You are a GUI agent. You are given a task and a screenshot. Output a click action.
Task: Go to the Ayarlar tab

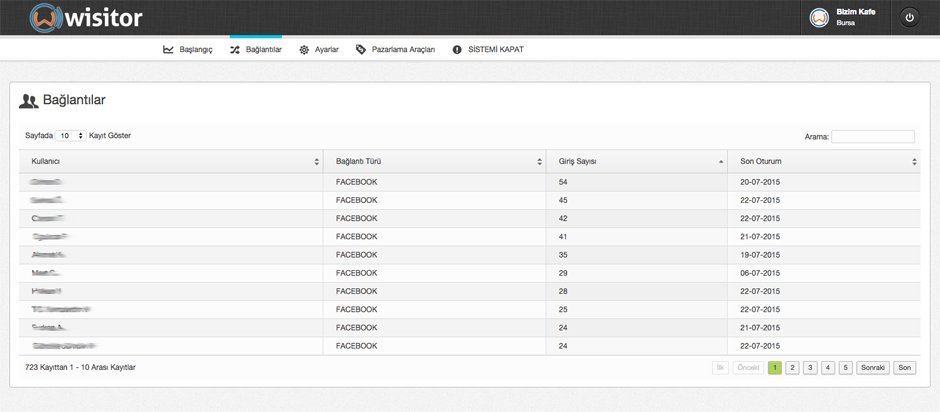point(326,49)
